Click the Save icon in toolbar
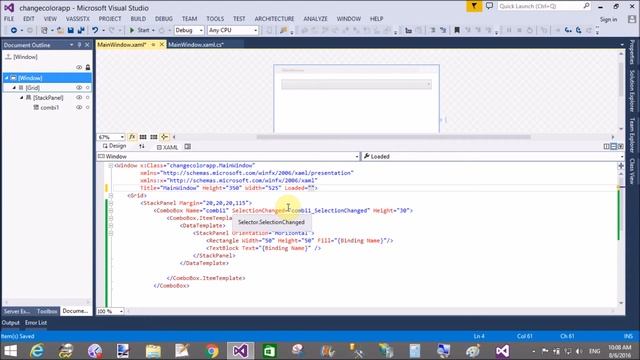Image resolution: width=640 pixels, height=360 pixels. coord(71,30)
